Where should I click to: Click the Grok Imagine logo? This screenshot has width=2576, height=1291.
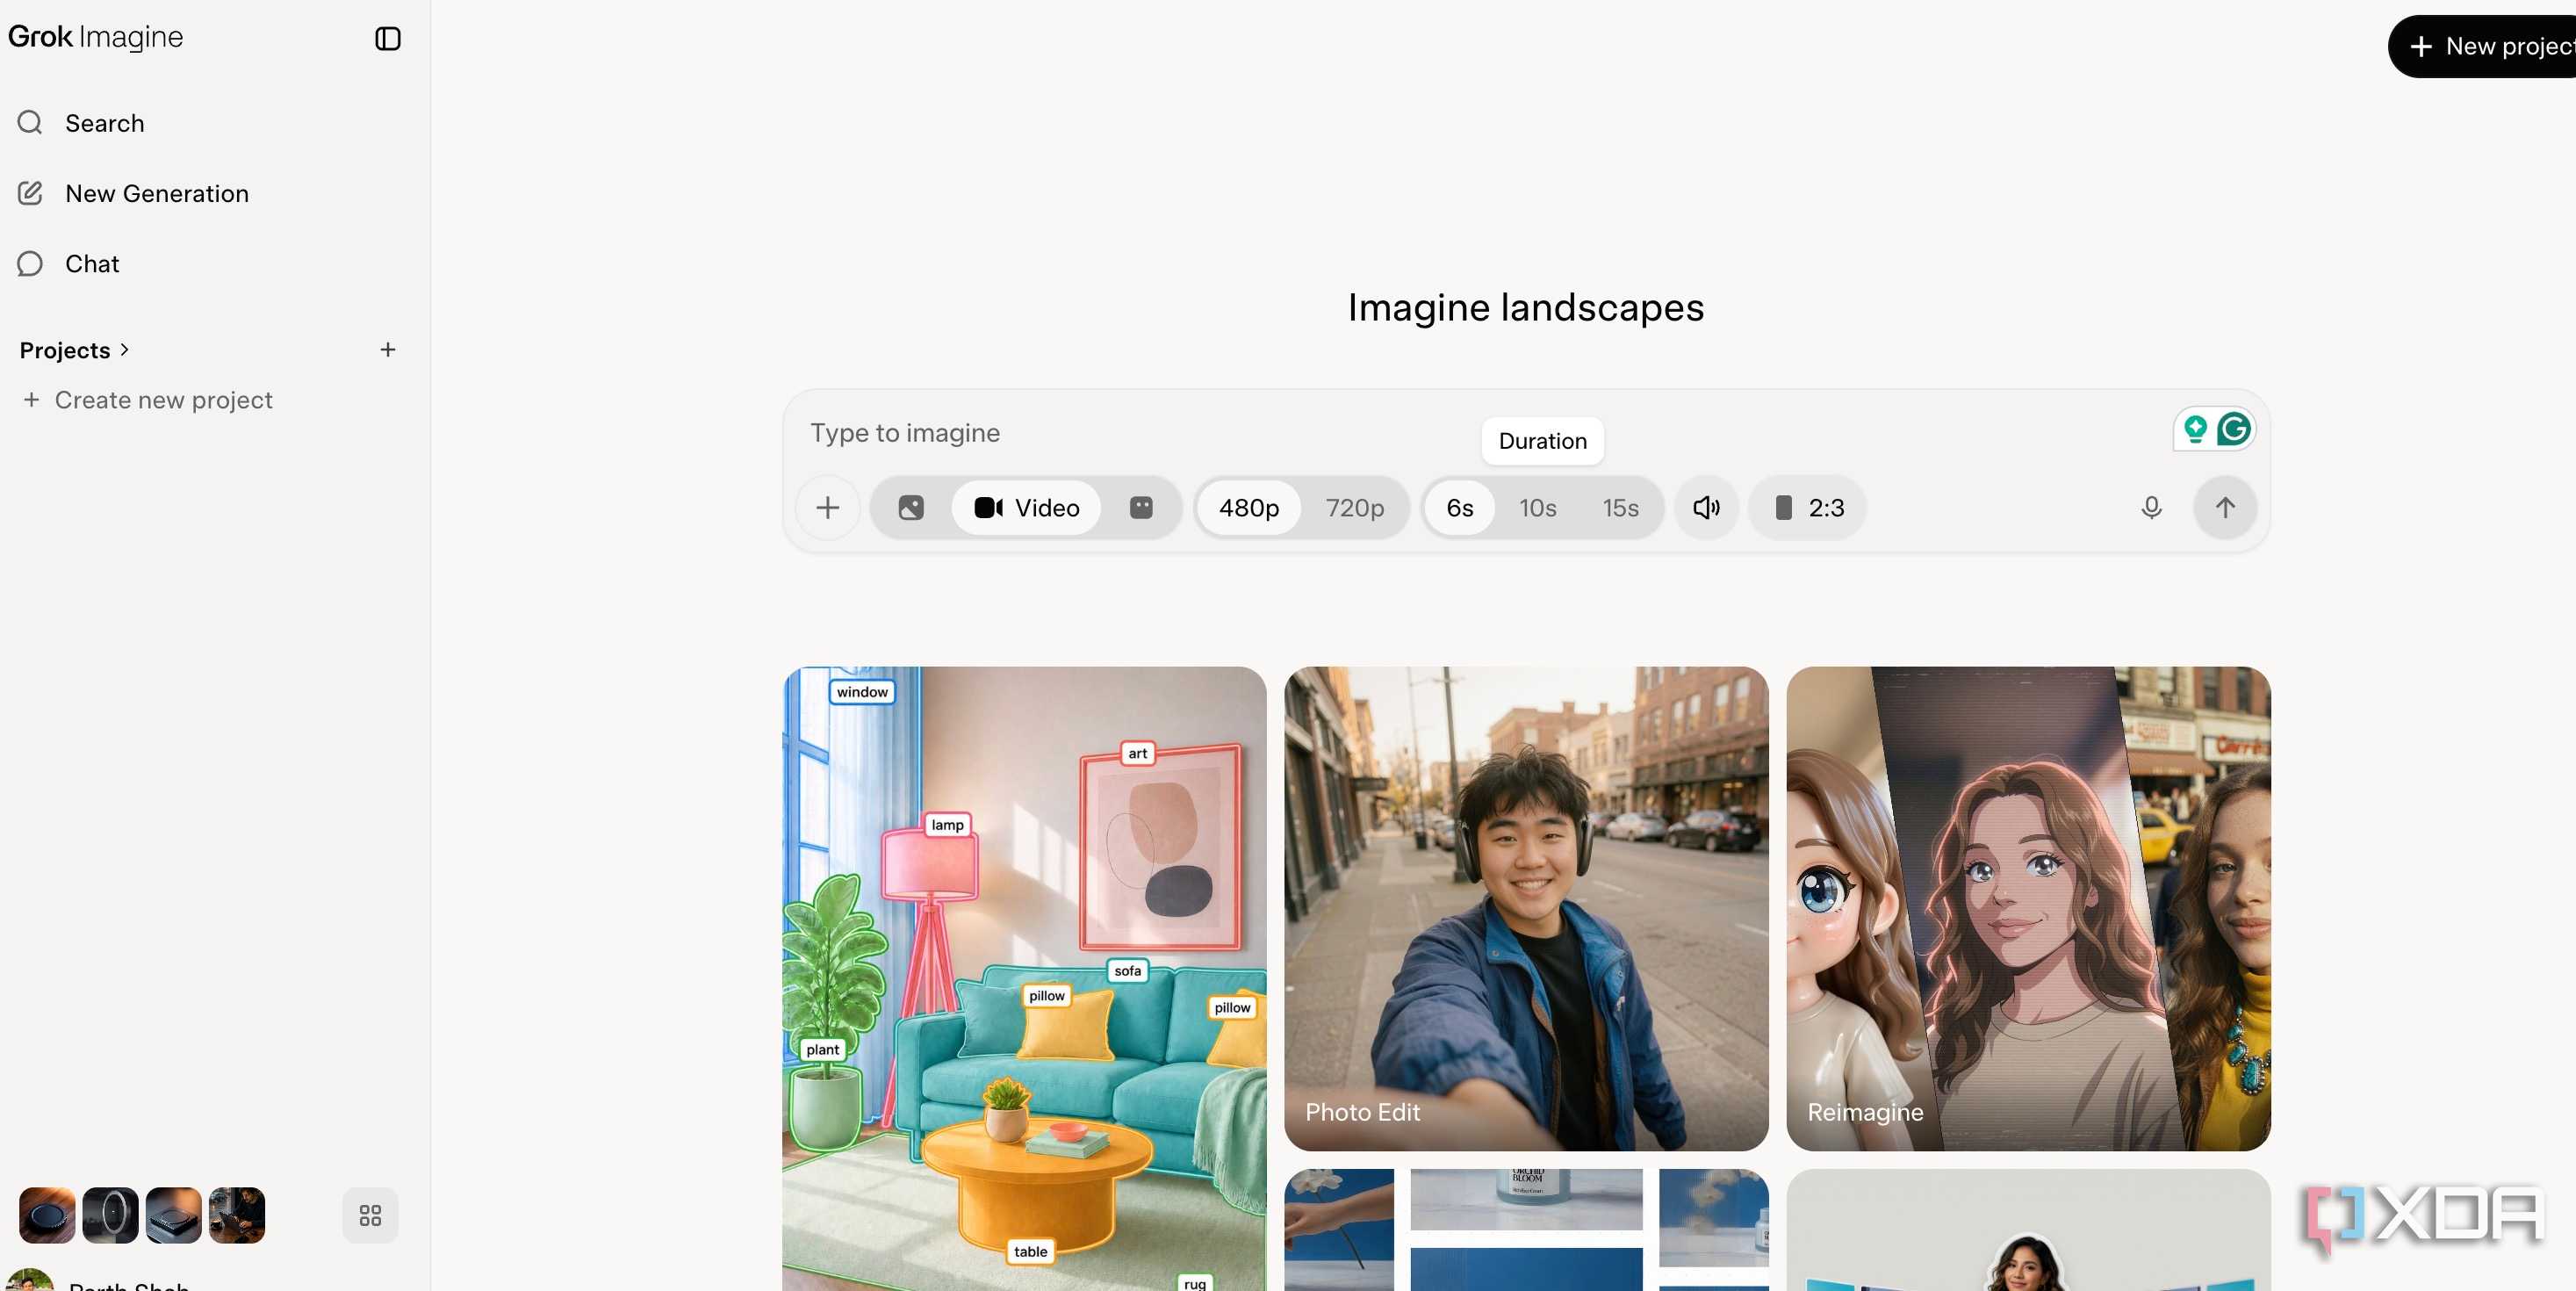95,37
